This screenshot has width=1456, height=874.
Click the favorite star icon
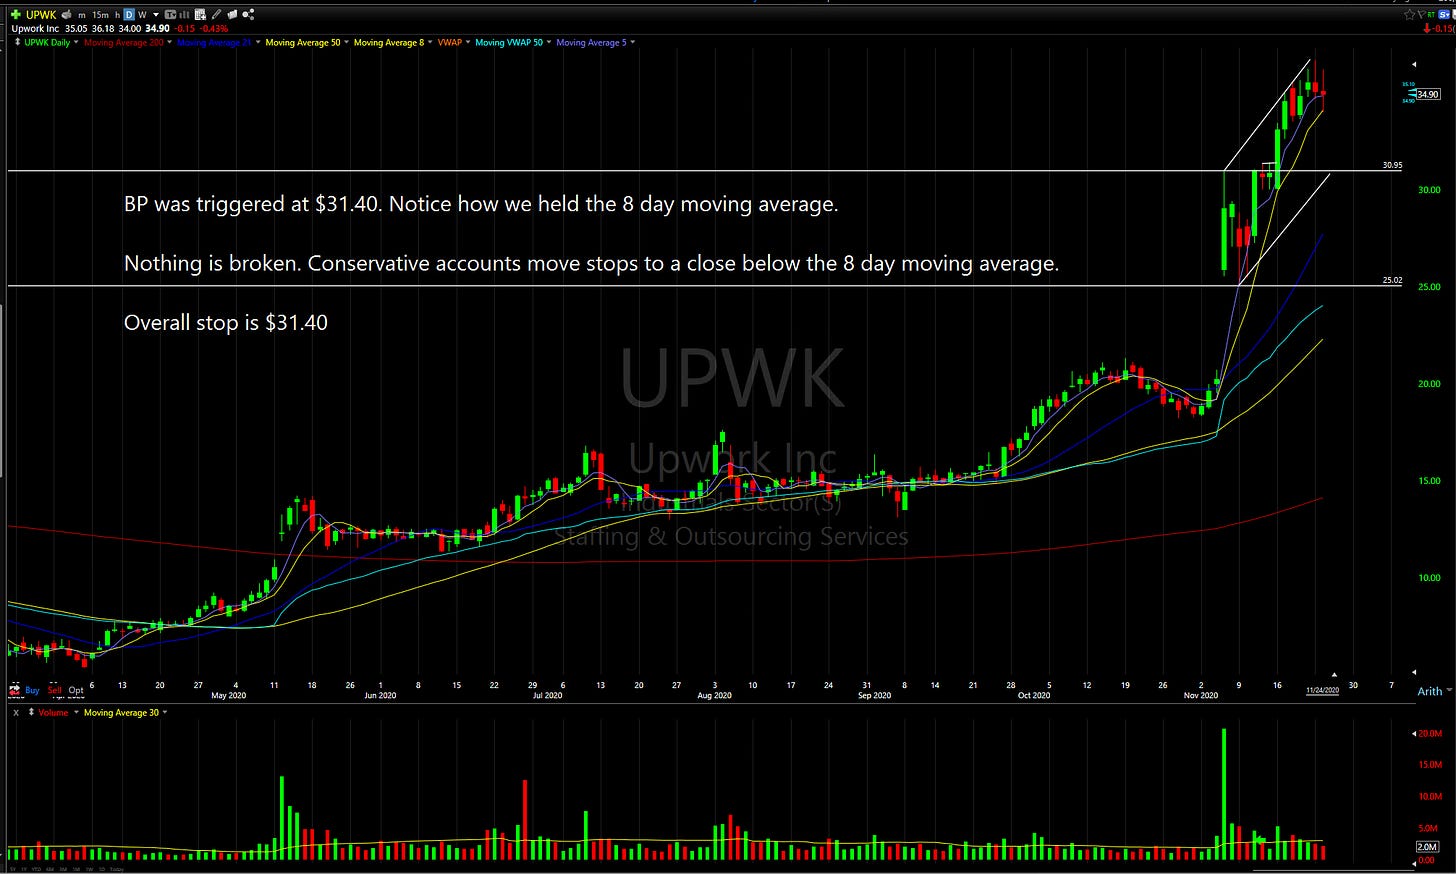(1409, 14)
